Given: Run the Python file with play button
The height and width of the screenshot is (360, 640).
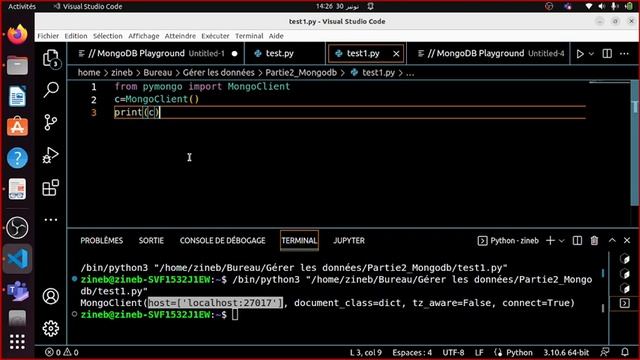Looking at the screenshot, I should coord(580,53).
